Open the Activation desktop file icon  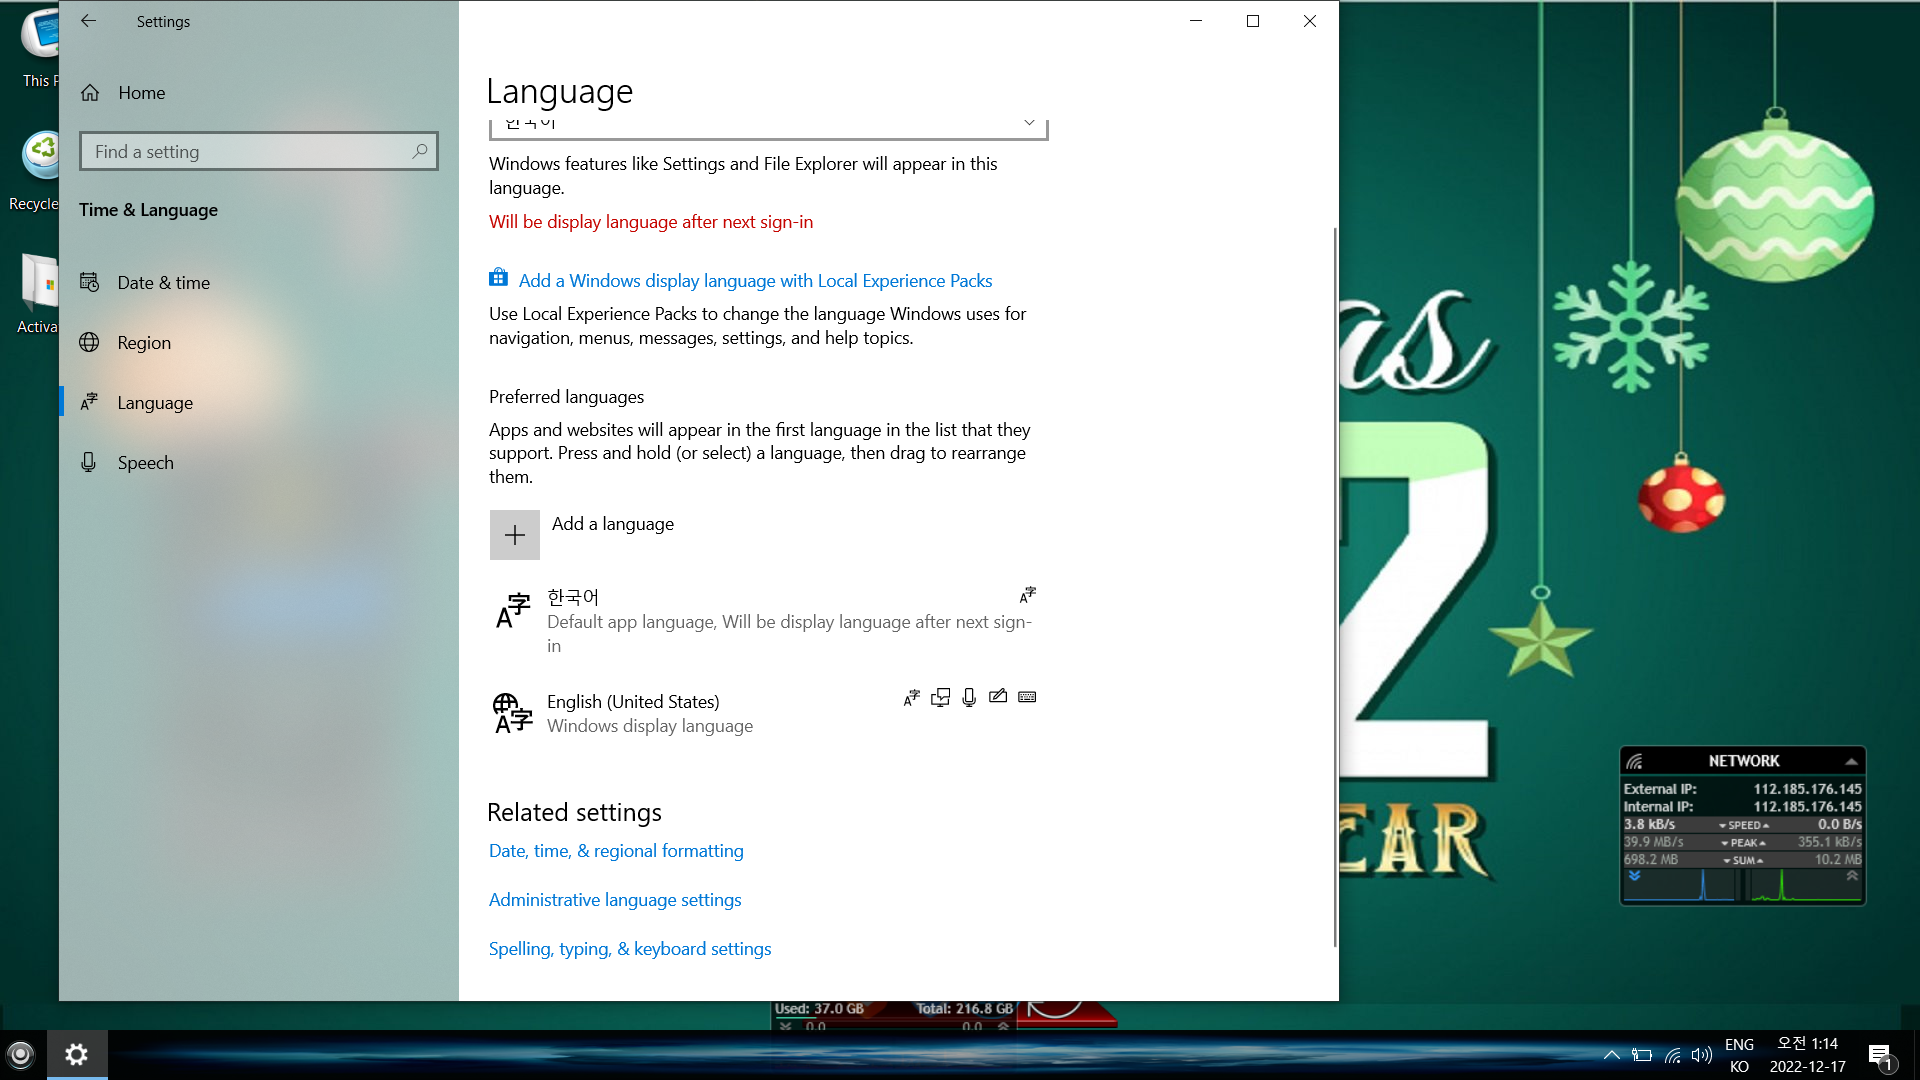pyautogui.click(x=38, y=293)
